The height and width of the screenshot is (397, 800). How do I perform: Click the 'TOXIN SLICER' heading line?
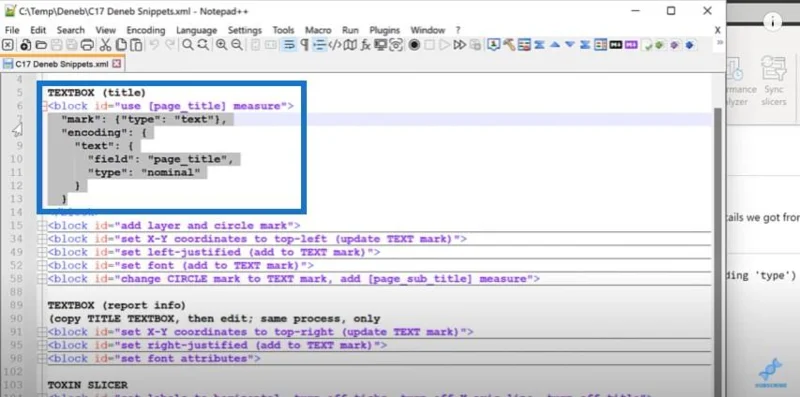88,385
